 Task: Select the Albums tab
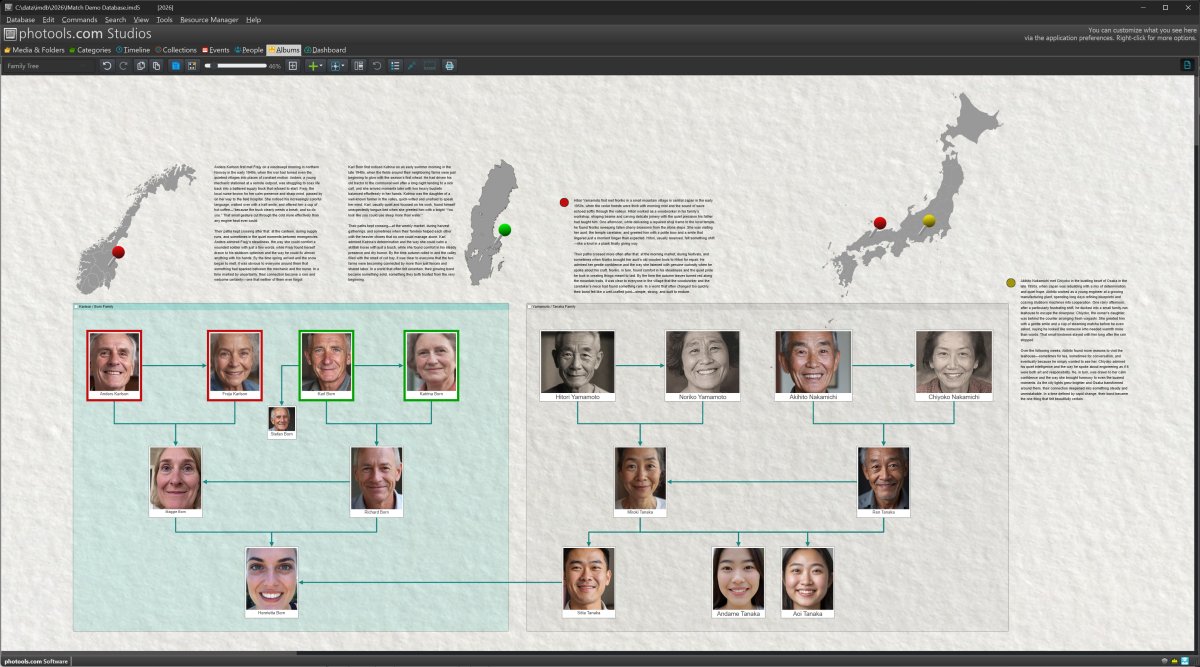pos(283,49)
